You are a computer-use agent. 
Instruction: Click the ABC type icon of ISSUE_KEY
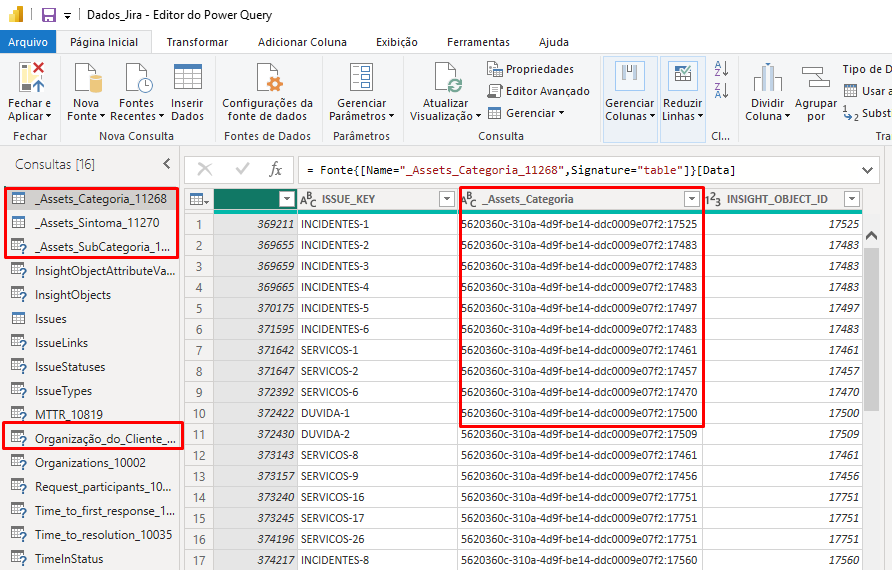click(308, 199)
